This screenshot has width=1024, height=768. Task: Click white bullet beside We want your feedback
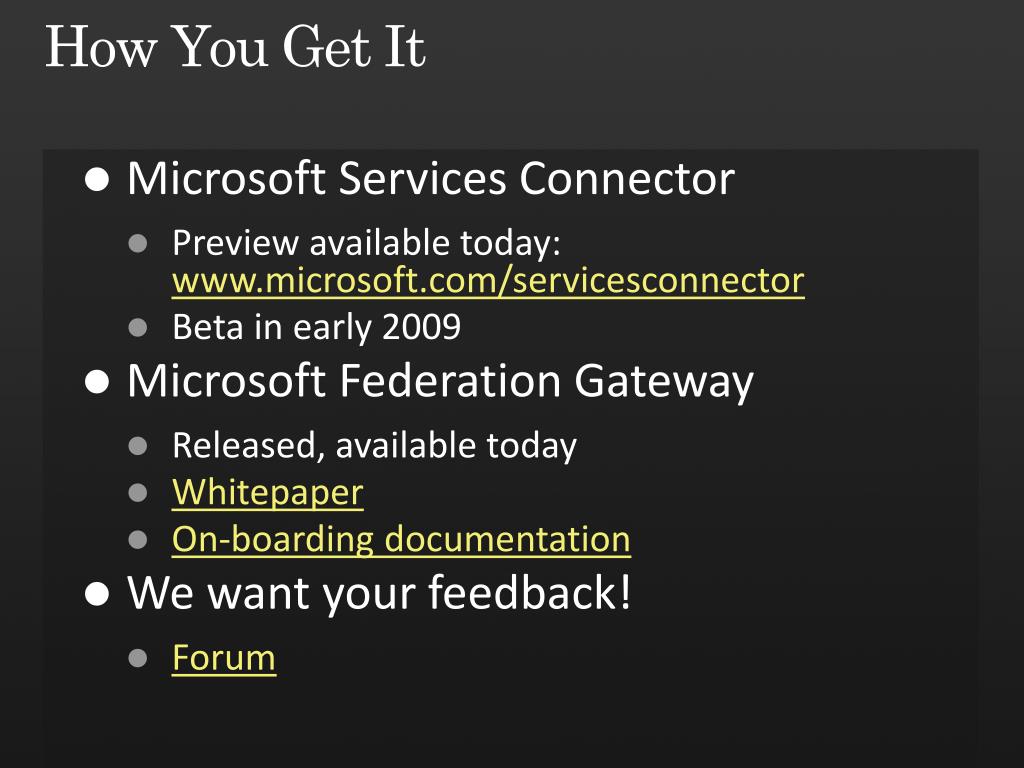coord(97,594)
